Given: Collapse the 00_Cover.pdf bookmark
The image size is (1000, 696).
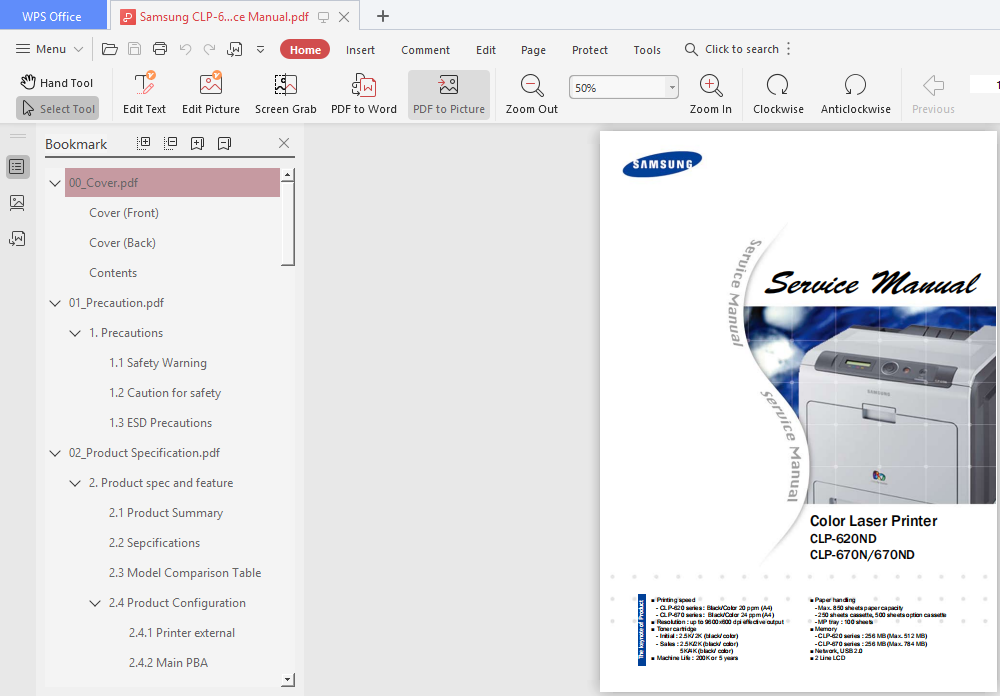Looking at the screenshot, I should click(55, 183).
